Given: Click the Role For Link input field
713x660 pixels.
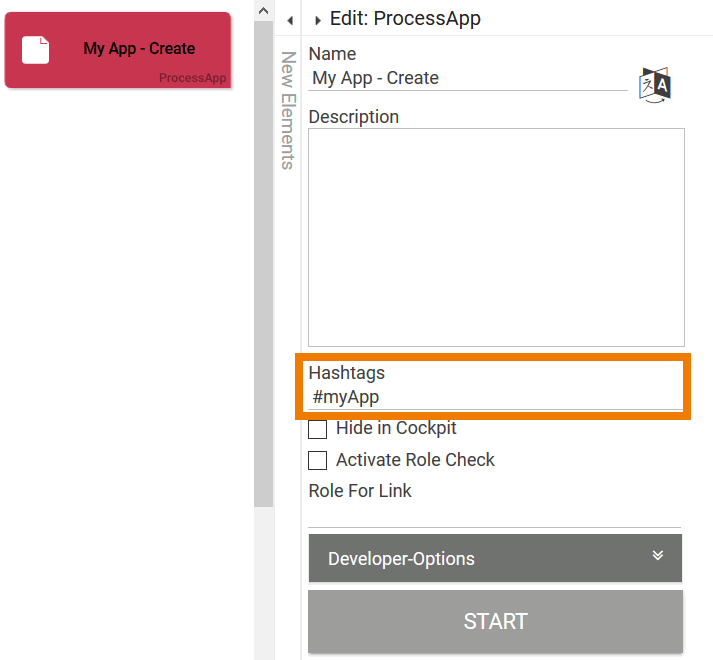Looking at the screenshot, I should point(494,516).
